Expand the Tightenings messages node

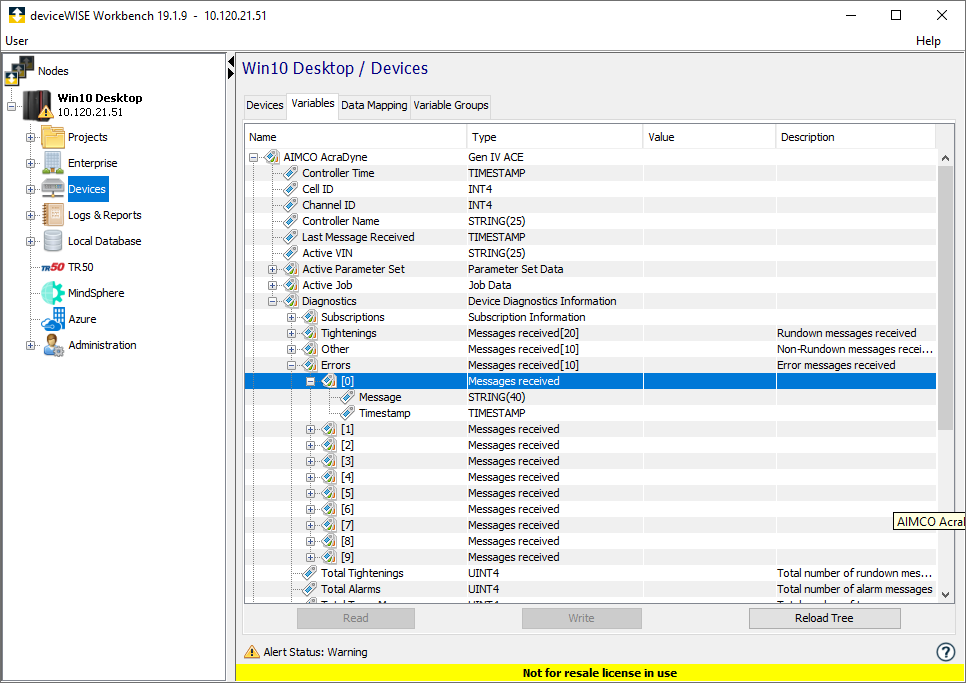tap(292, 333)
